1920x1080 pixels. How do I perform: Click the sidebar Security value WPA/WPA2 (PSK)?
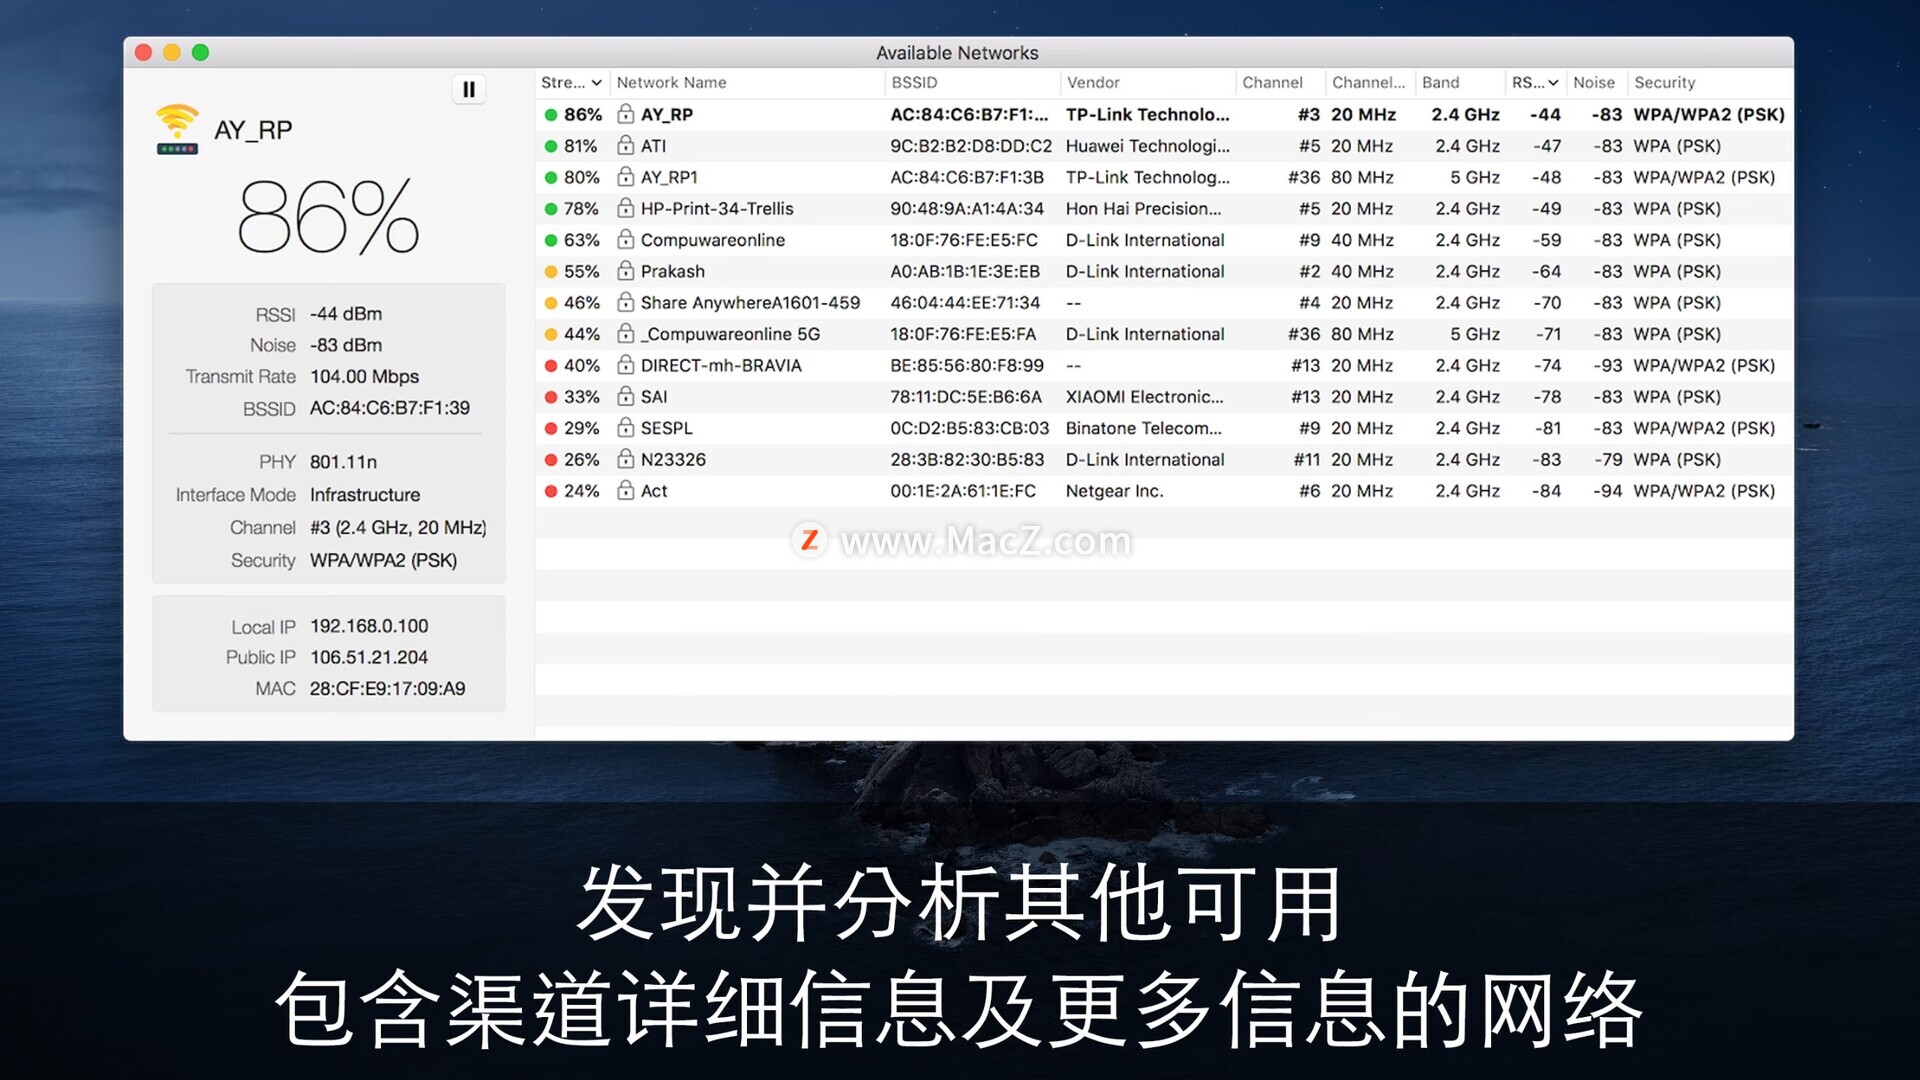pyautogui.click(x=383, y=560)
